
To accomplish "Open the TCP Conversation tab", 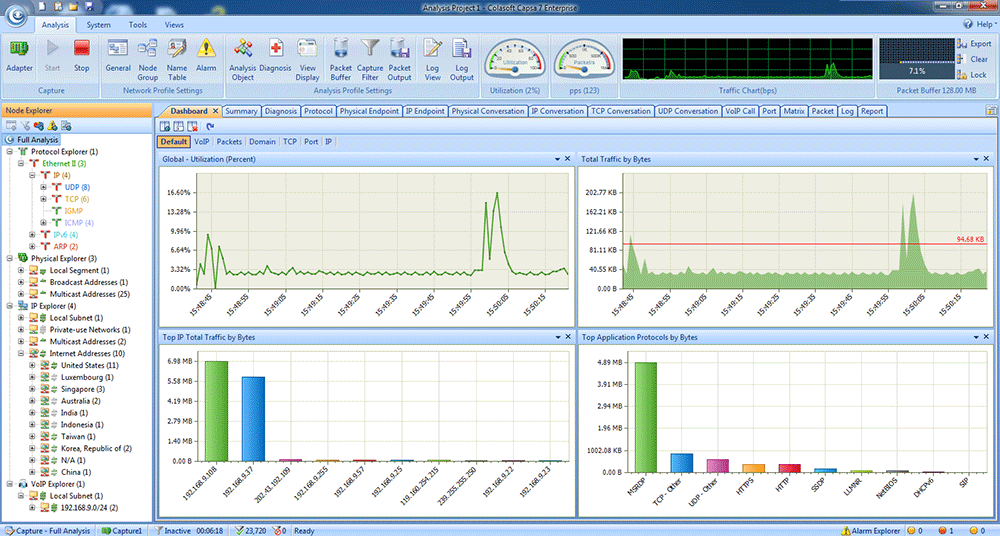I will [621, 111].
